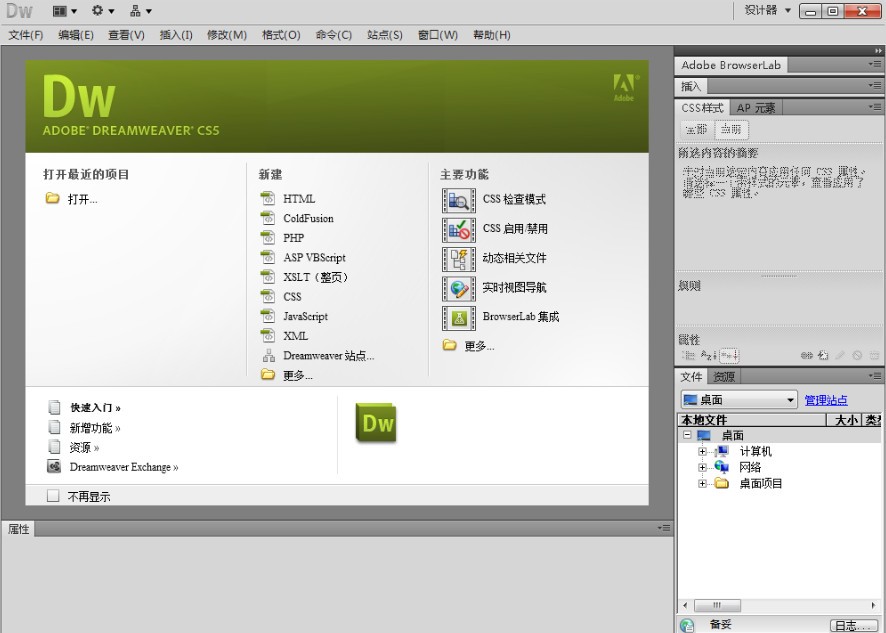Click the Dreamweaver Exchange » link
The height and width of the screenshot is (633, 886).
point(124,467)
